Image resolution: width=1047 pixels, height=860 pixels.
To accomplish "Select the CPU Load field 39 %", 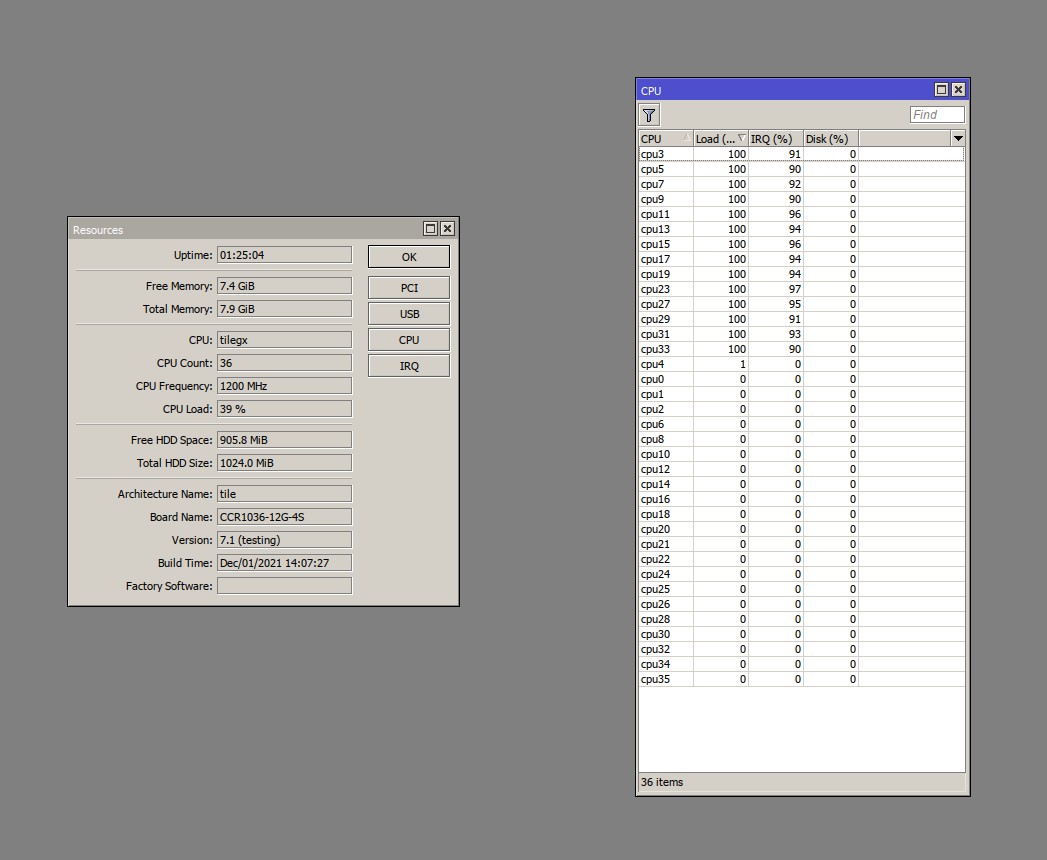I will click(x=284, y=409).
